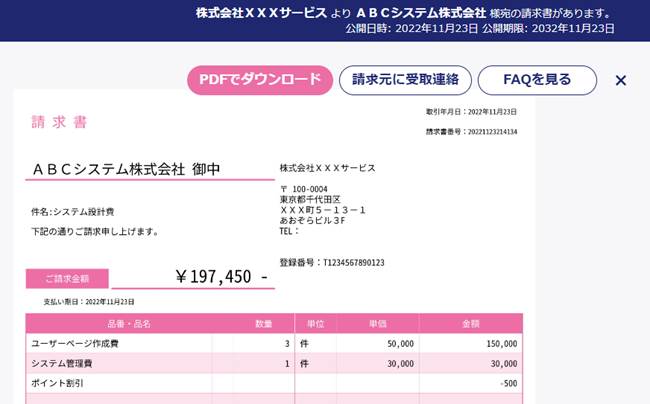Click the 数量 column header
Image resolution: width=650 pixels, height=404 pixels.
(x=264, y=324)
